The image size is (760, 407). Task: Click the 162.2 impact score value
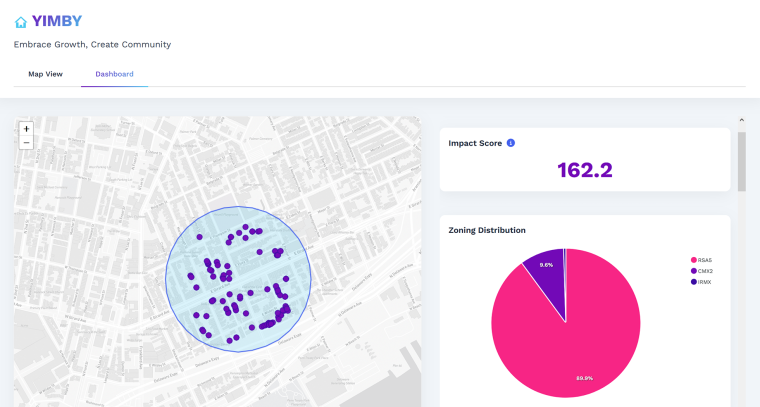pos(585,170)
